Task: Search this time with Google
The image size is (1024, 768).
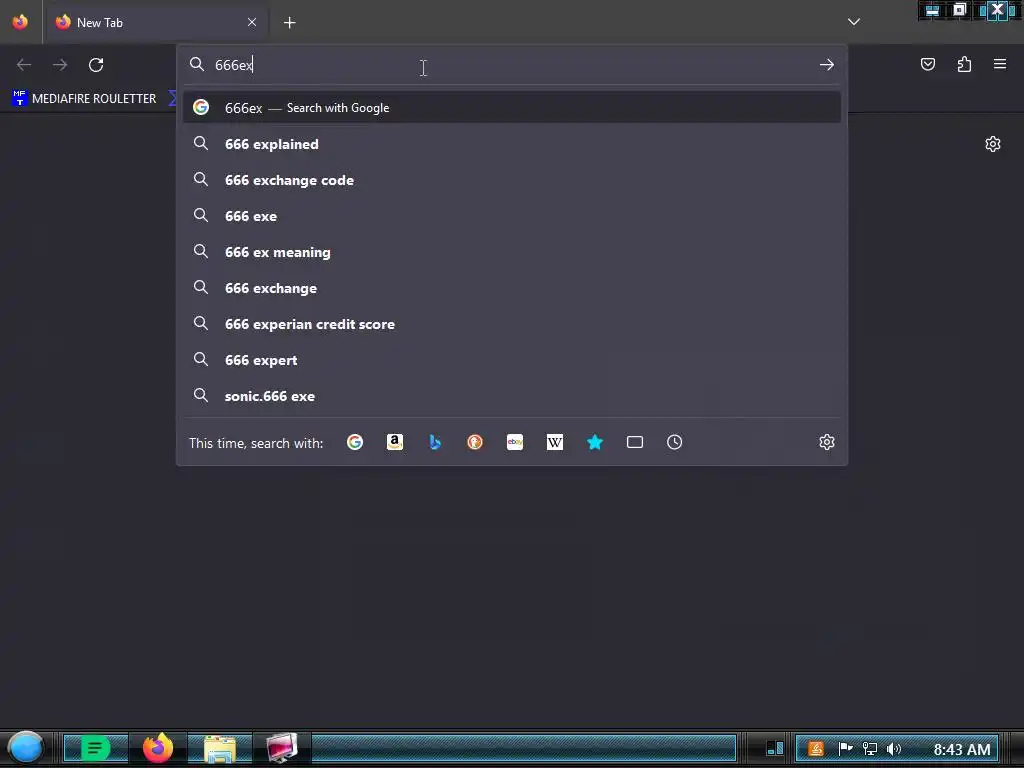Action: pos(355,442)
